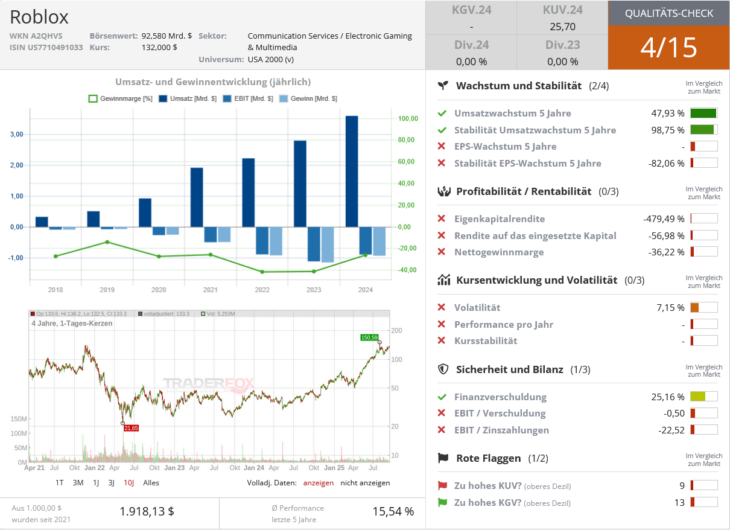Click the Stabilität Umsatzwachstum comparison bar
Image resolution: width=730 pixels, height=530 pixels.
pyautogui.click(x=703, y=130)
